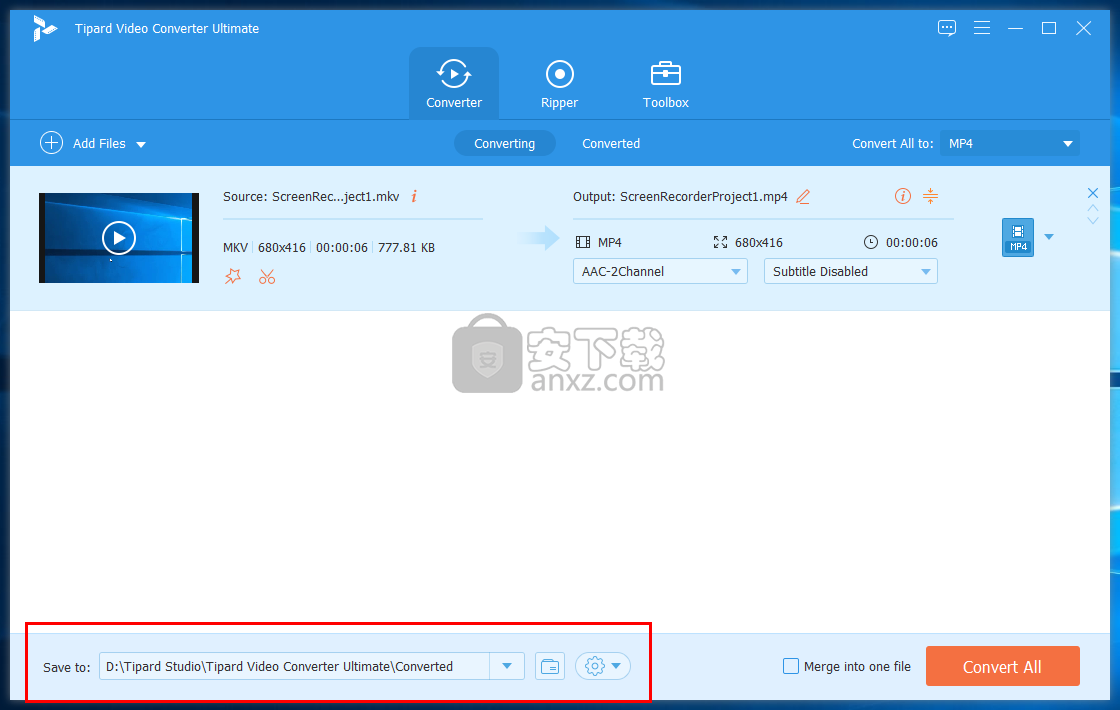The width and height of the screenshot is (1120, 710).
Task: Minimize the Tipard window
Action: [x=1015, y=28]
